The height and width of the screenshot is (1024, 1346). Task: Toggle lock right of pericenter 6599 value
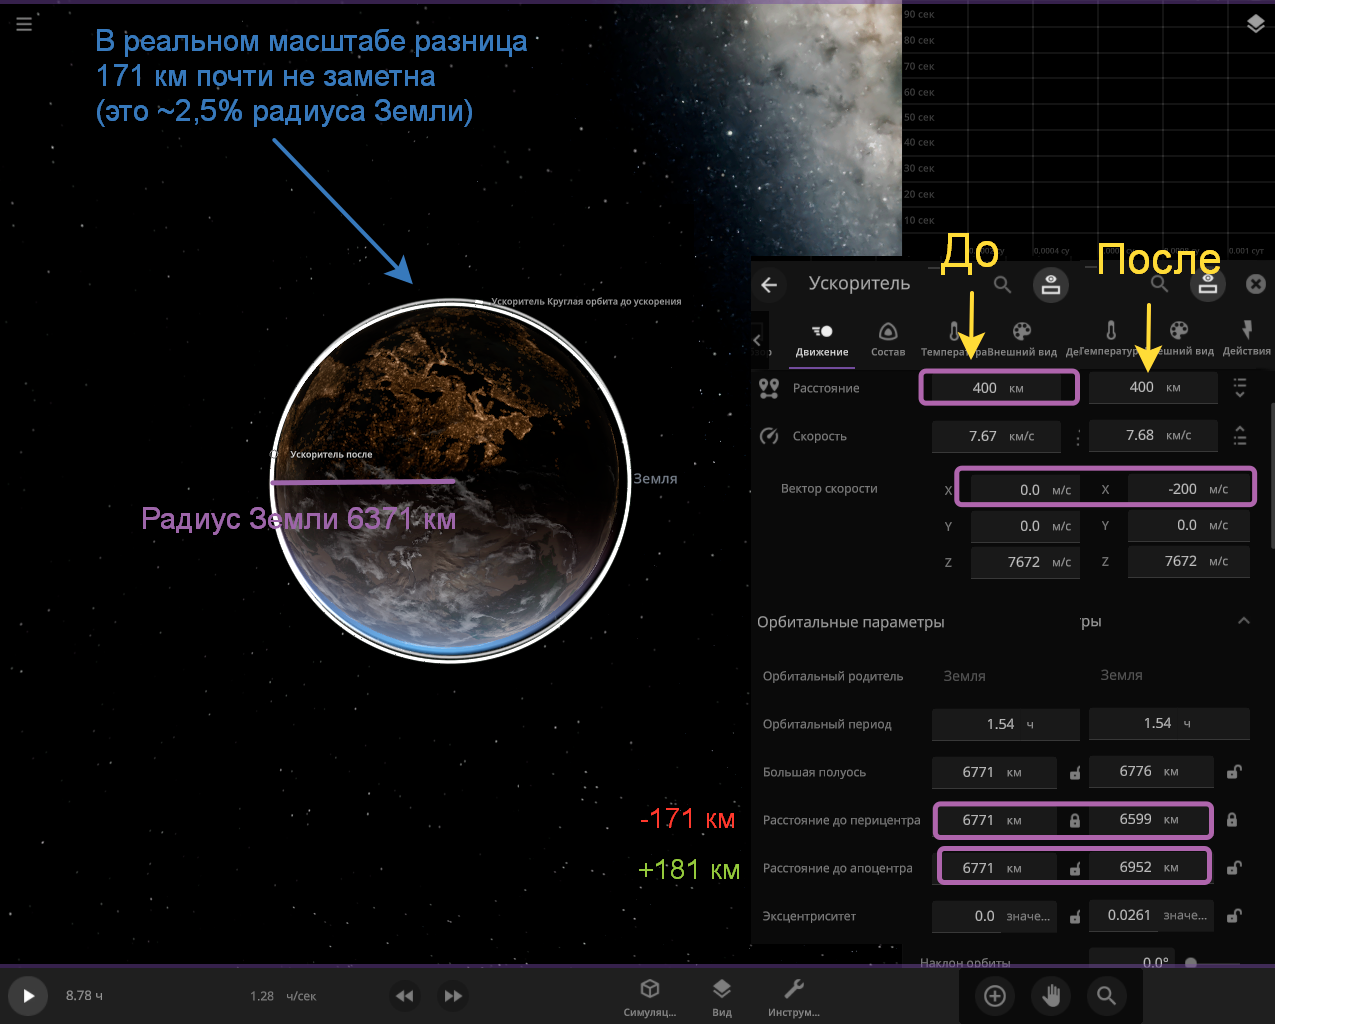(1232, 819)
